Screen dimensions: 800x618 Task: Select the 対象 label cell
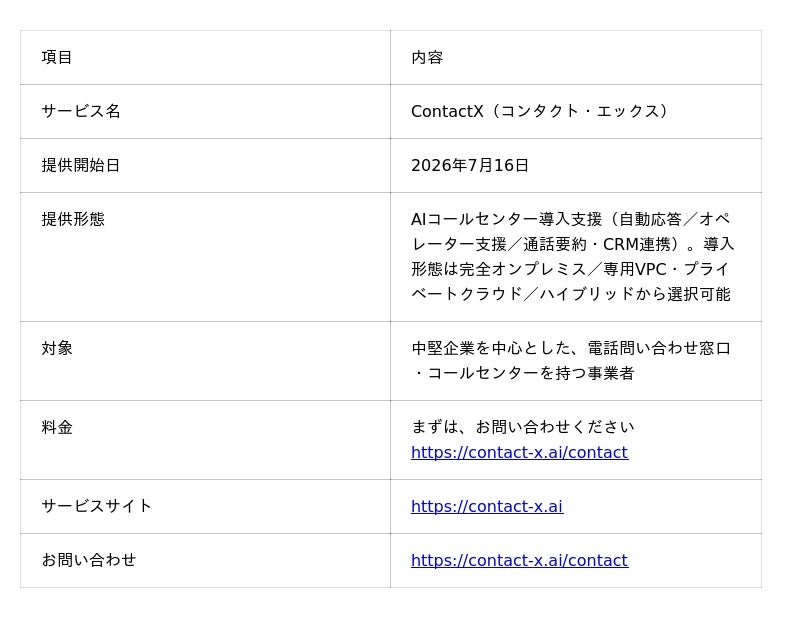pyautogui.click(x=205, y=361)
